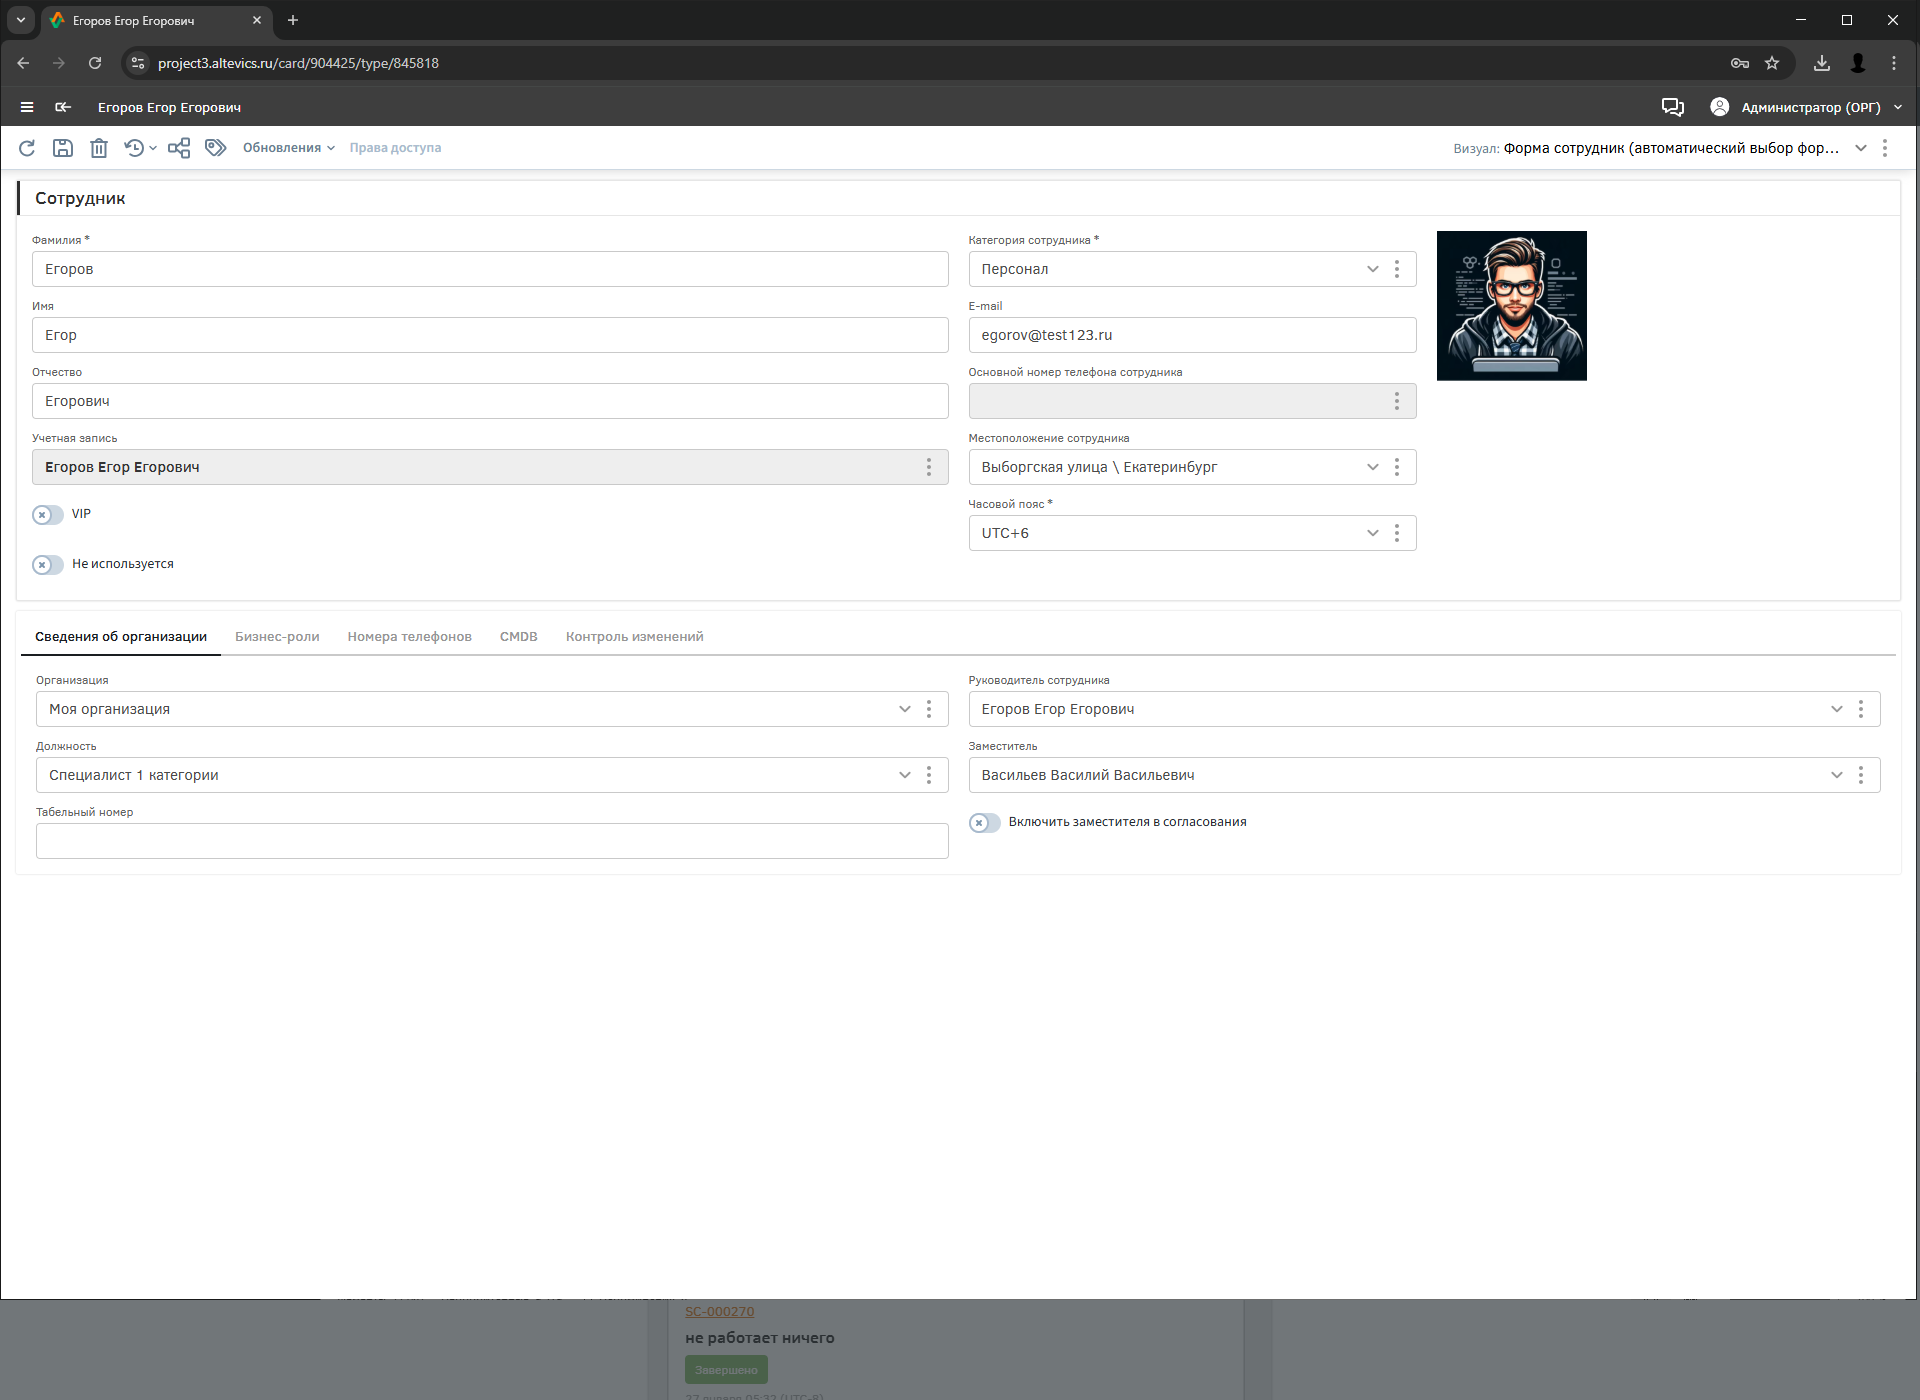Viewport: 1920px width, 1400px height.
Task: Switch to 'Бизнес-роли' tab
Action: 277,637
